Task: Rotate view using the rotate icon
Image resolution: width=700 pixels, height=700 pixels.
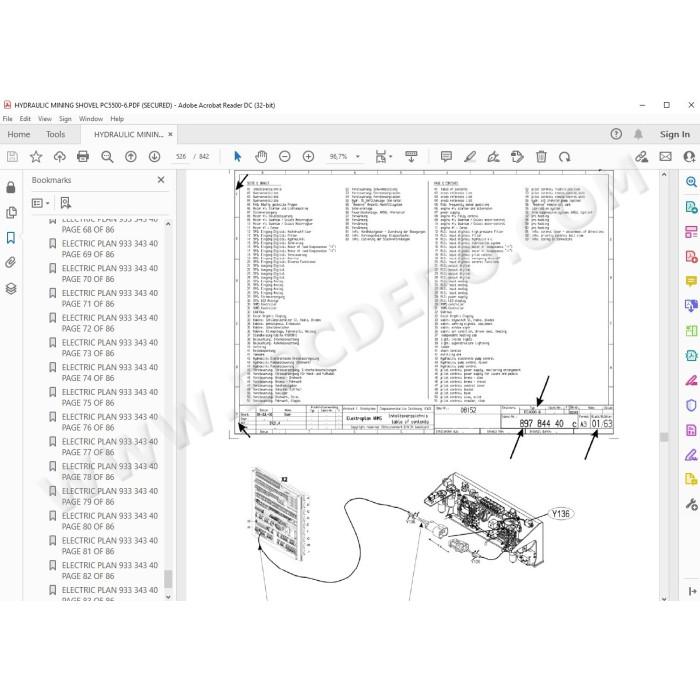Action: 565,157
